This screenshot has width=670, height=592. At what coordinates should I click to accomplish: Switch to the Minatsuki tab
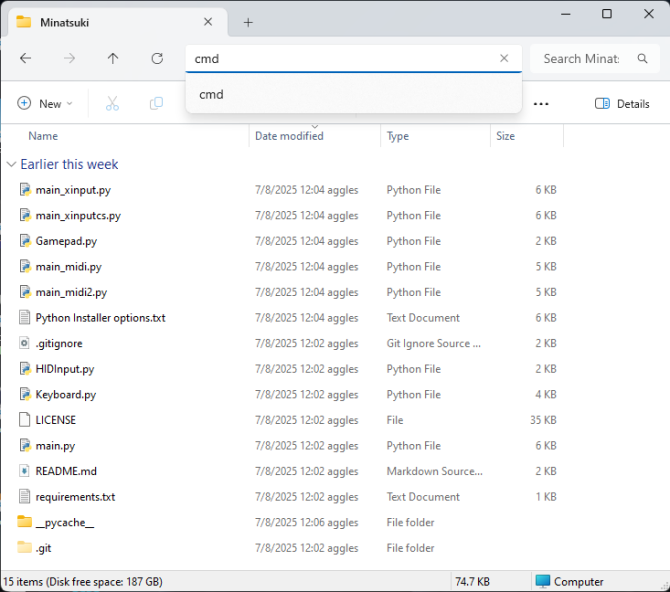(x=116, y=22)
